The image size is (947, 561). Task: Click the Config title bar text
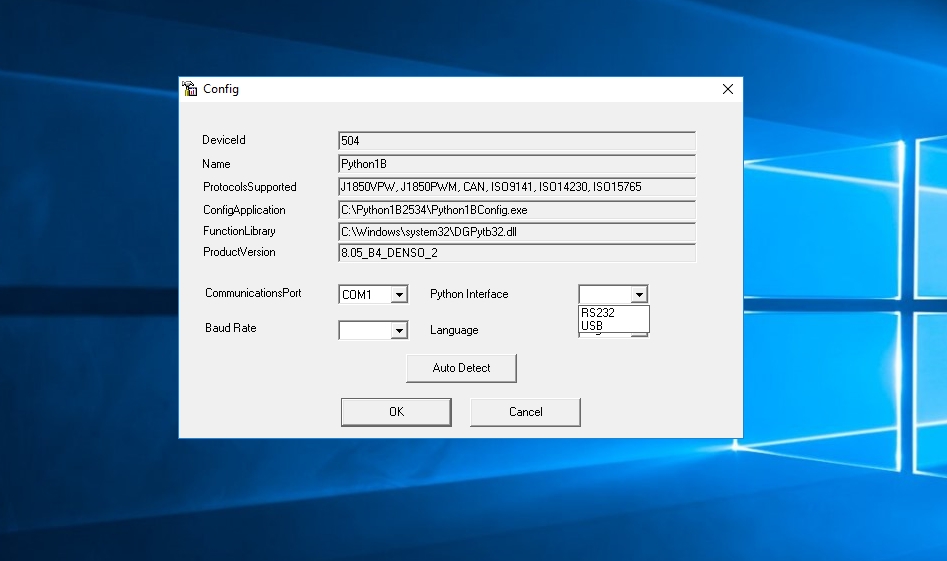tap(221, 89)
